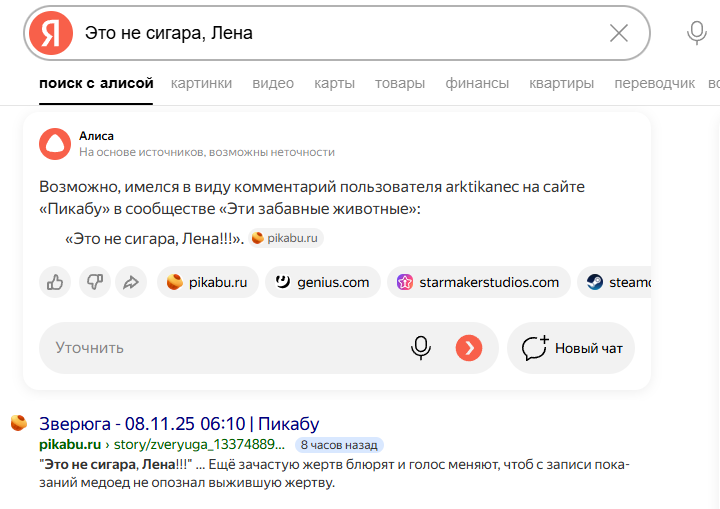Open the pikabu.ru source chip

pyautogui.click(x=208, y=282)
